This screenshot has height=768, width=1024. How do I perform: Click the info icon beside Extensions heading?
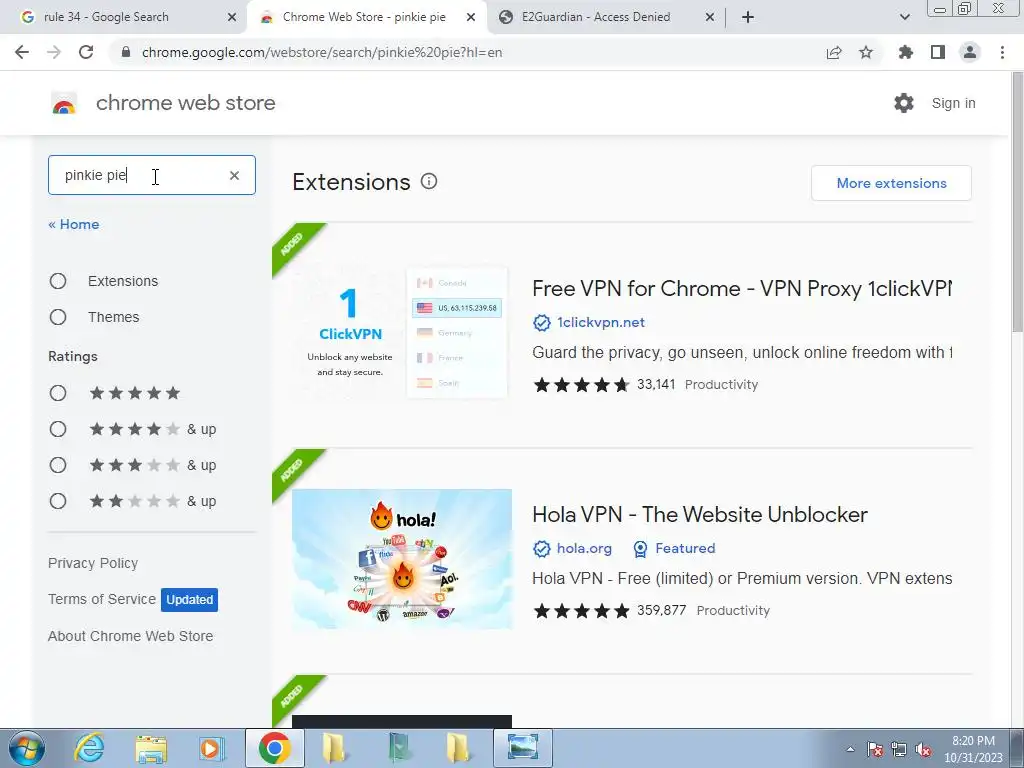click(x=428, y=182)
